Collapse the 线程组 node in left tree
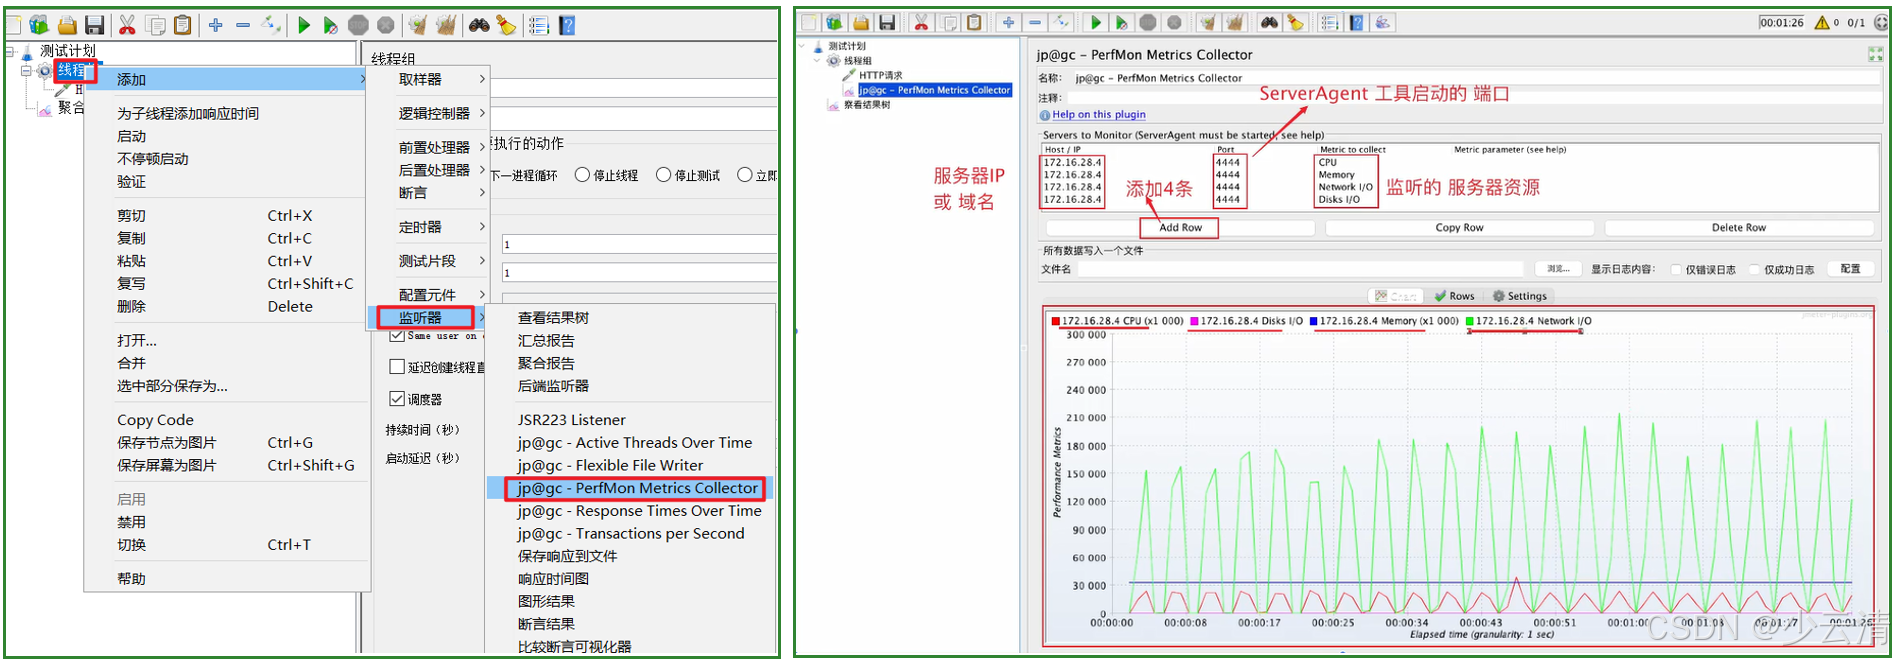The image size is (1895, 660). tap(26, 71)
